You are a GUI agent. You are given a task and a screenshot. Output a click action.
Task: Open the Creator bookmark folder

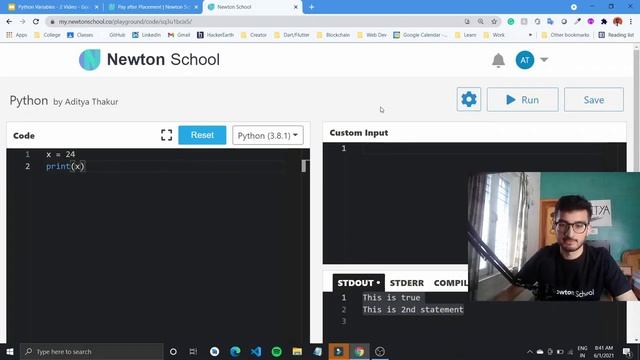(x=254, y=35)
